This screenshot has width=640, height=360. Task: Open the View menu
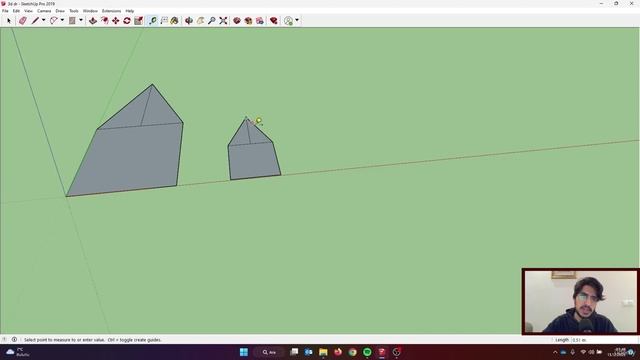(28, 11)
